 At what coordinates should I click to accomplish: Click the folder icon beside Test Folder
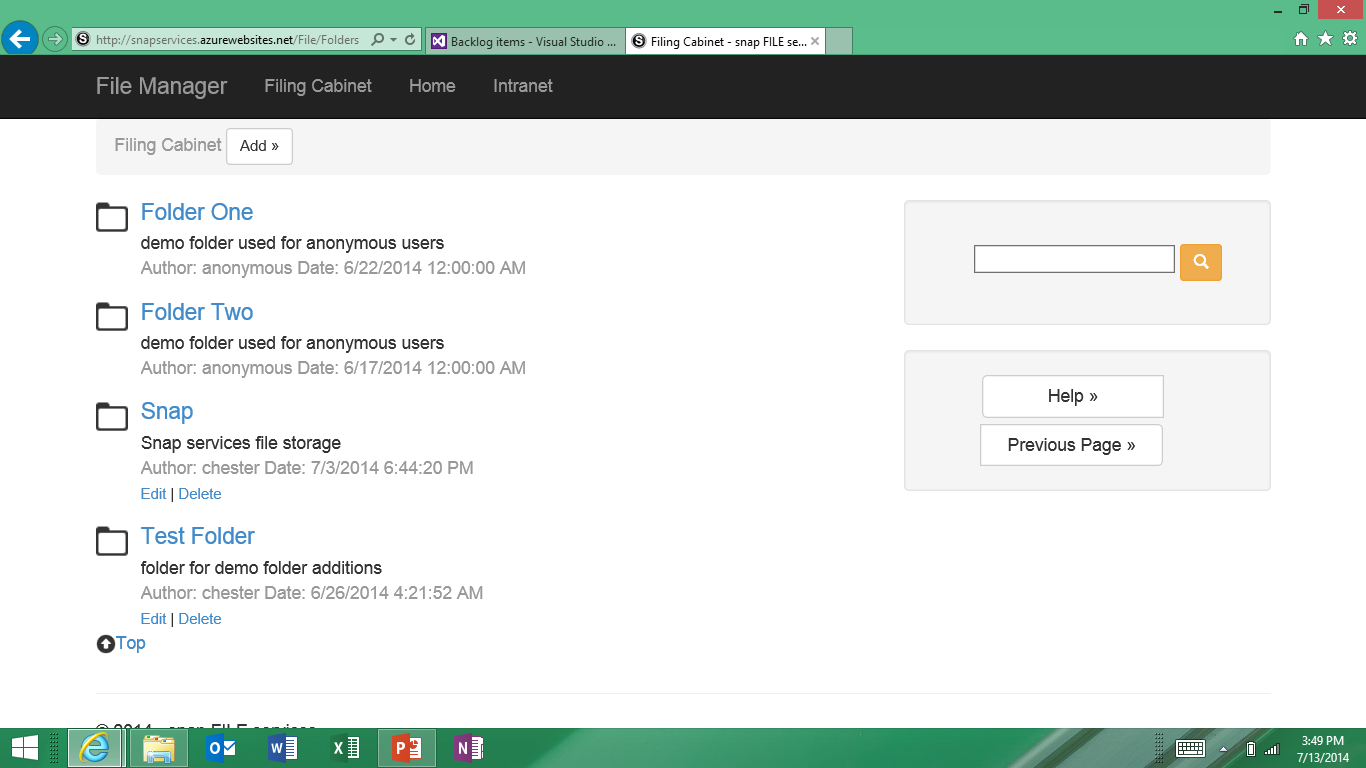112,541
